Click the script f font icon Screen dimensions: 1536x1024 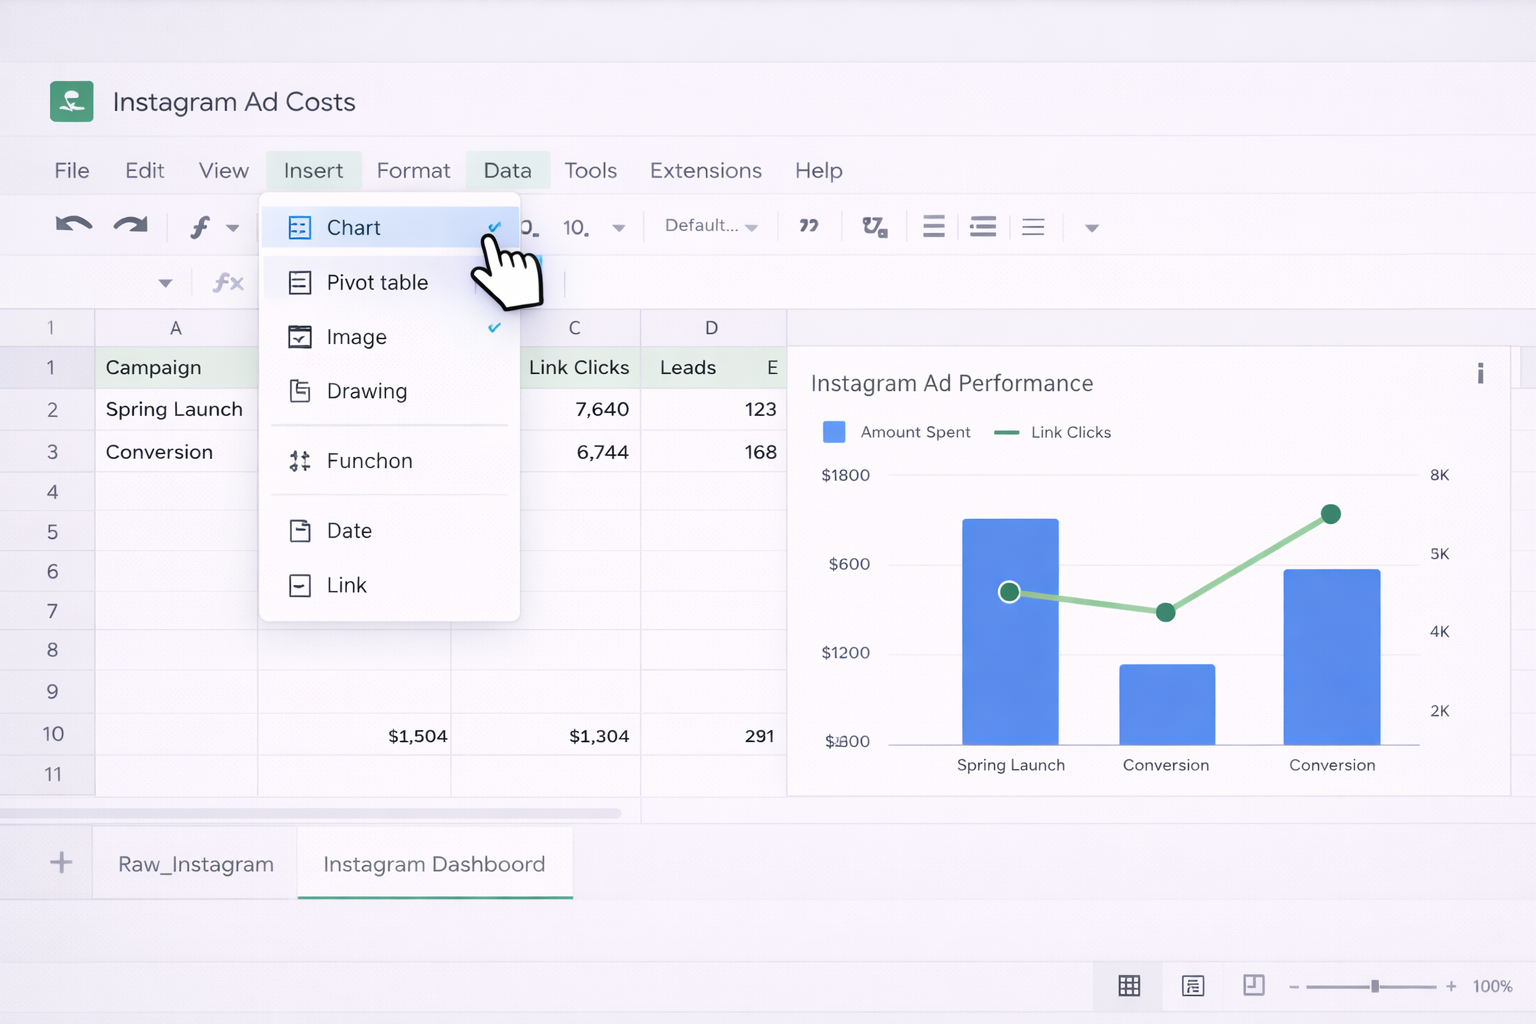tap(200, 227)
